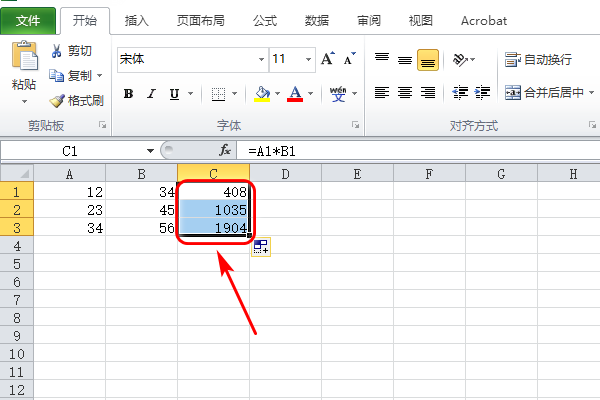Open the Acrobat tab

point(484,21)
